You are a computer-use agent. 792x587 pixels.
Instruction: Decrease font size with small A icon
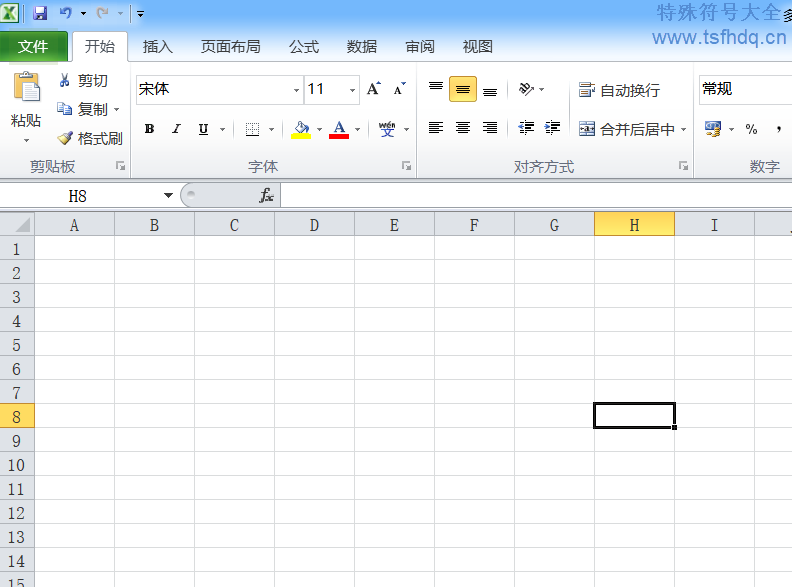tap(400, 89)
